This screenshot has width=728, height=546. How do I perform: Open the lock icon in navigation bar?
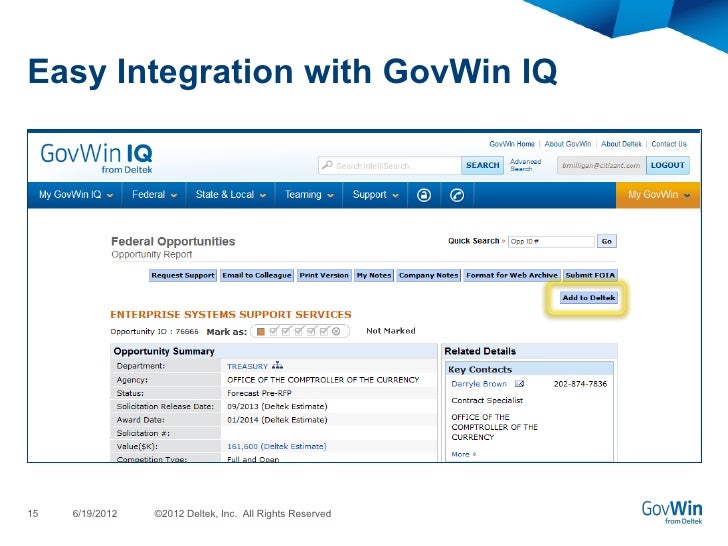tap(423, 195)
